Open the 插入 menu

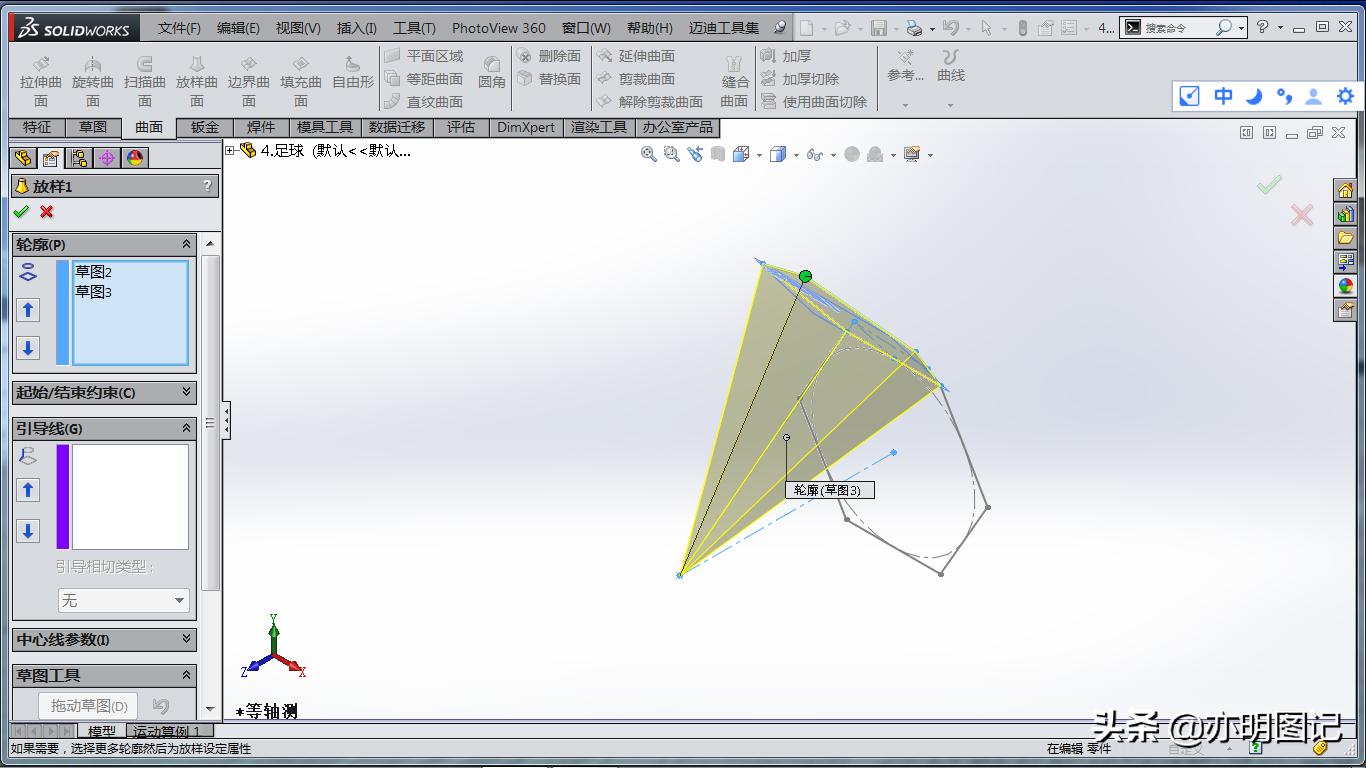click(x=356, y=28)
